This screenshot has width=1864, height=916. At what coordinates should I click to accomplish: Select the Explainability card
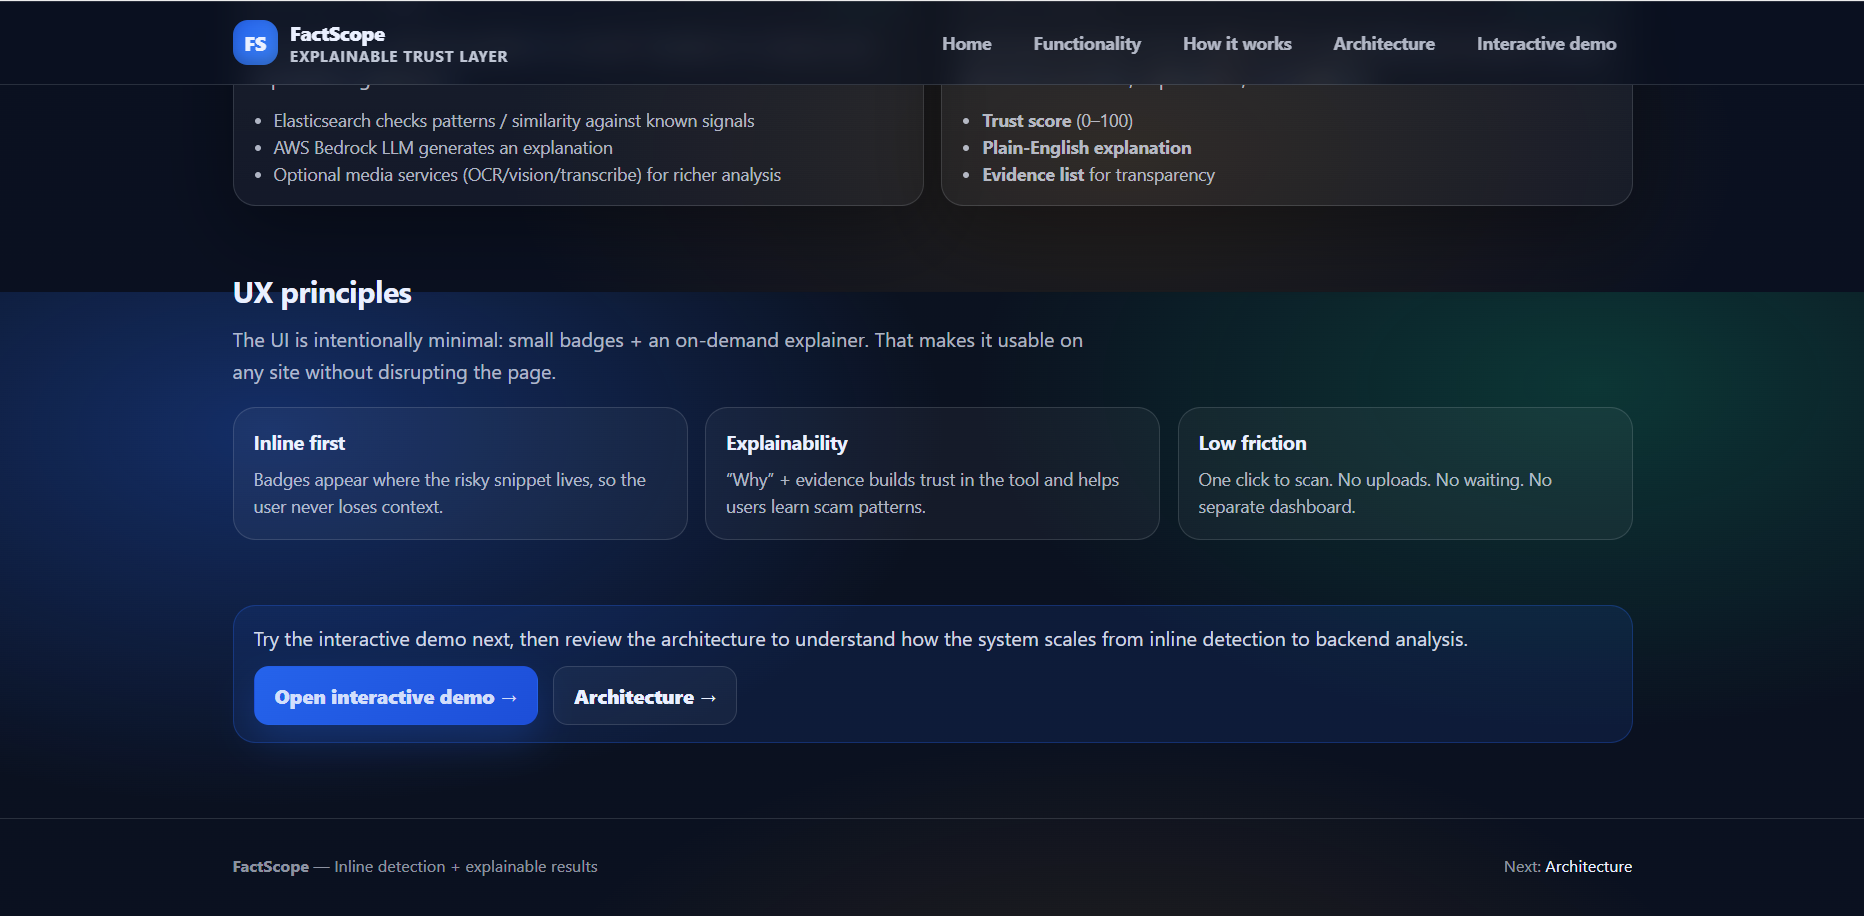pyautogui.click(x=932, y=473)
